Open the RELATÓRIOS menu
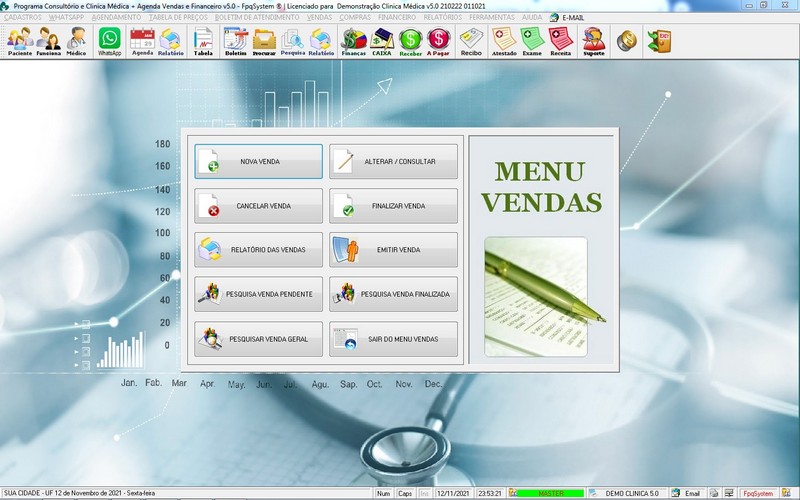Image resolution: width=800 pixels, height=500 pixels. 442,17
